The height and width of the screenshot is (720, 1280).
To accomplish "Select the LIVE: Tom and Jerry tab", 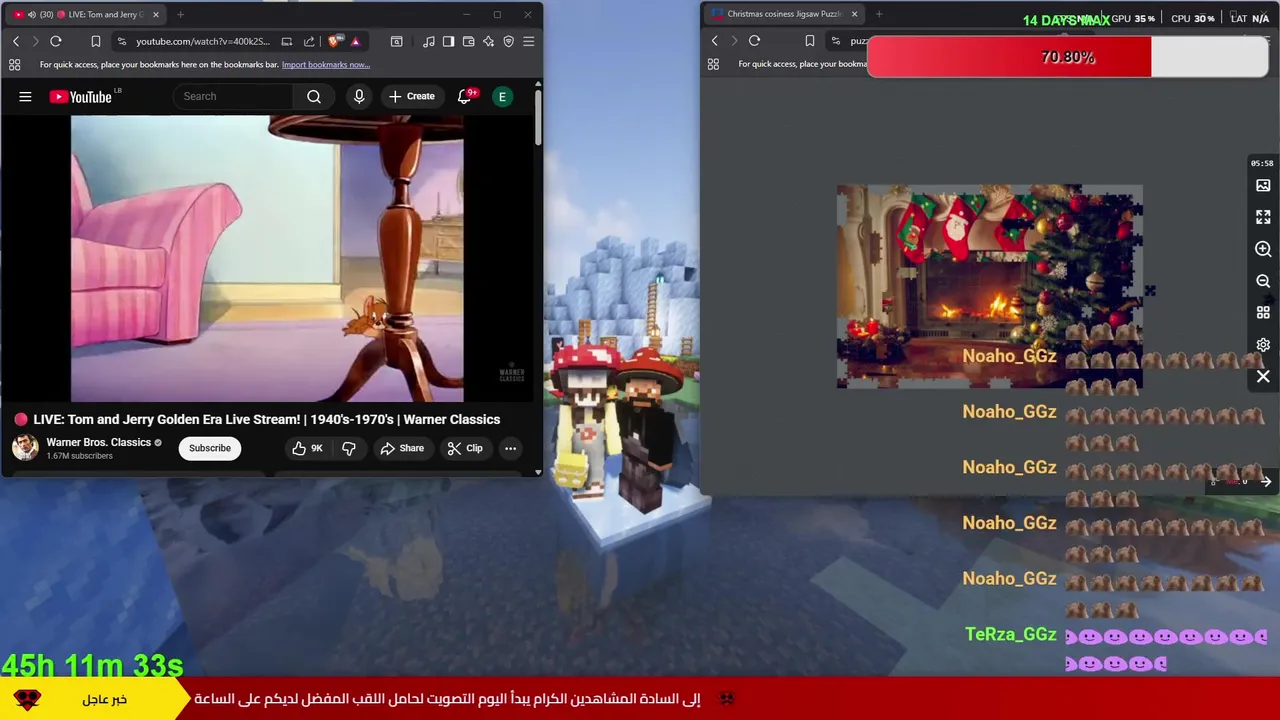I will (x=86, y=15).
